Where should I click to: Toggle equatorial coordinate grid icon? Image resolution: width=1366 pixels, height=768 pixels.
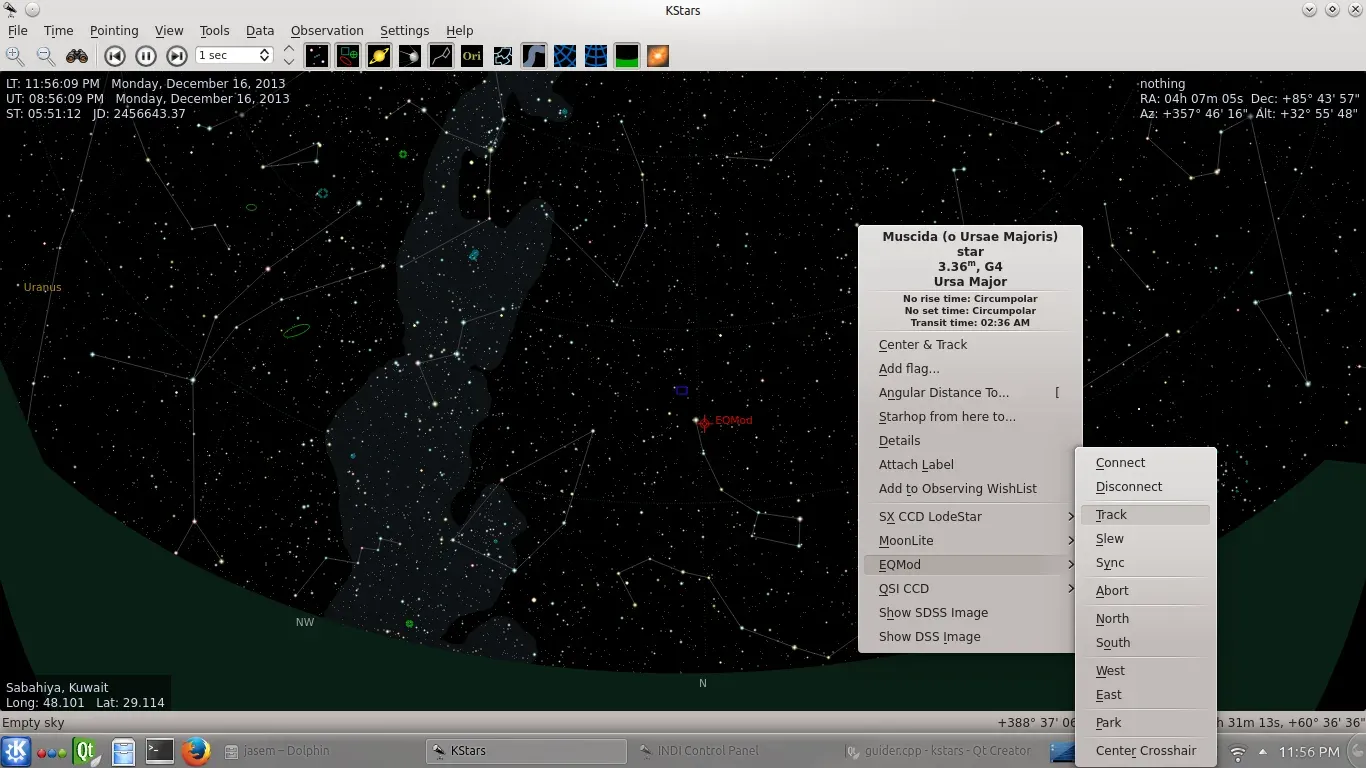565,56
